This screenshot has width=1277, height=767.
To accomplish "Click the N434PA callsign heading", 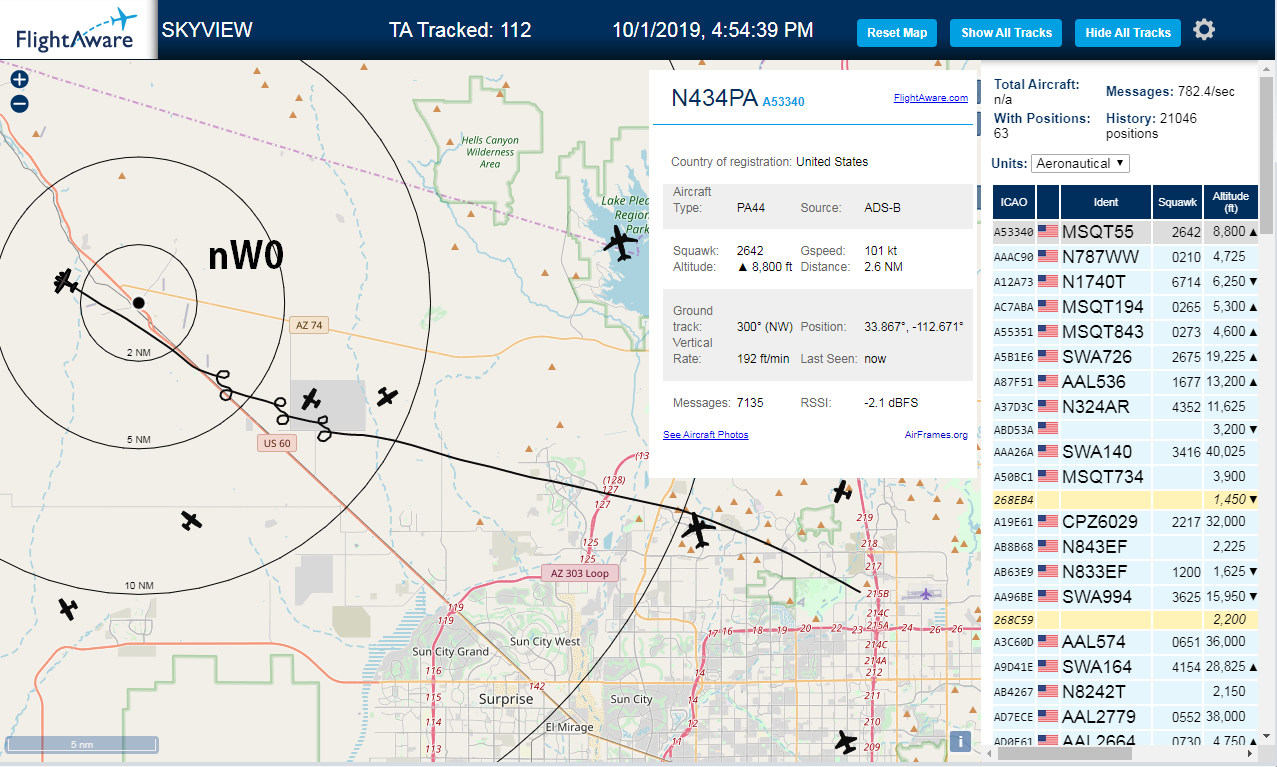I will click(x=714, y=98).
